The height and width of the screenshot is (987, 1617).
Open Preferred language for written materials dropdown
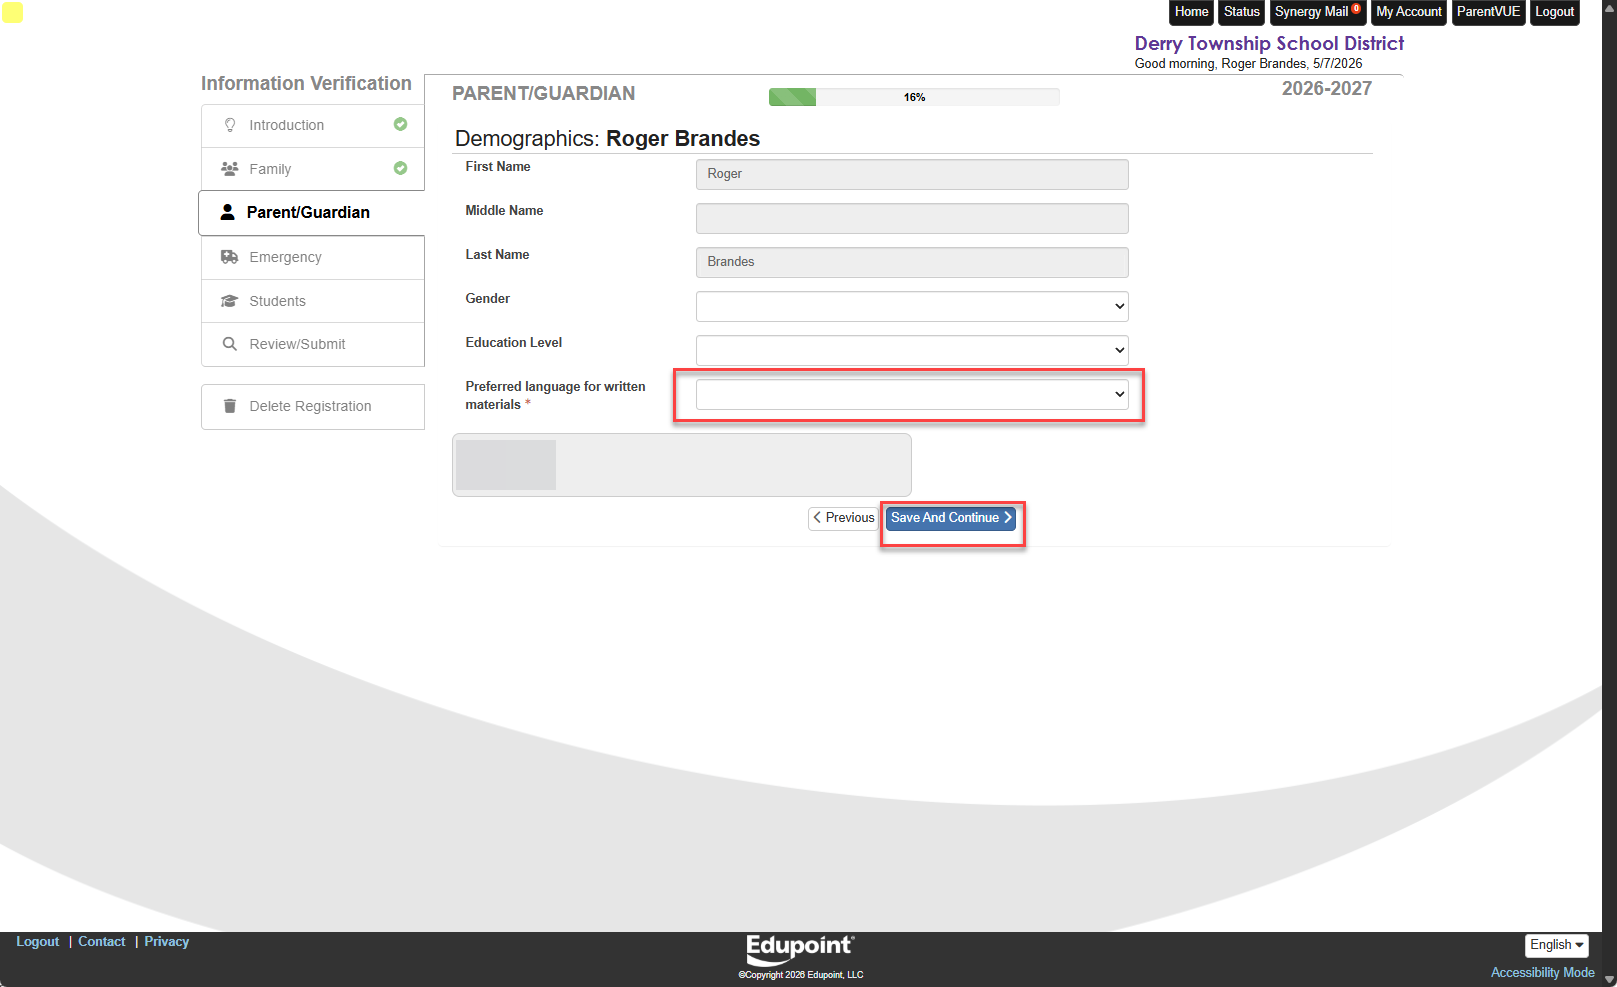pyautogui.click(x=912, y=394)
